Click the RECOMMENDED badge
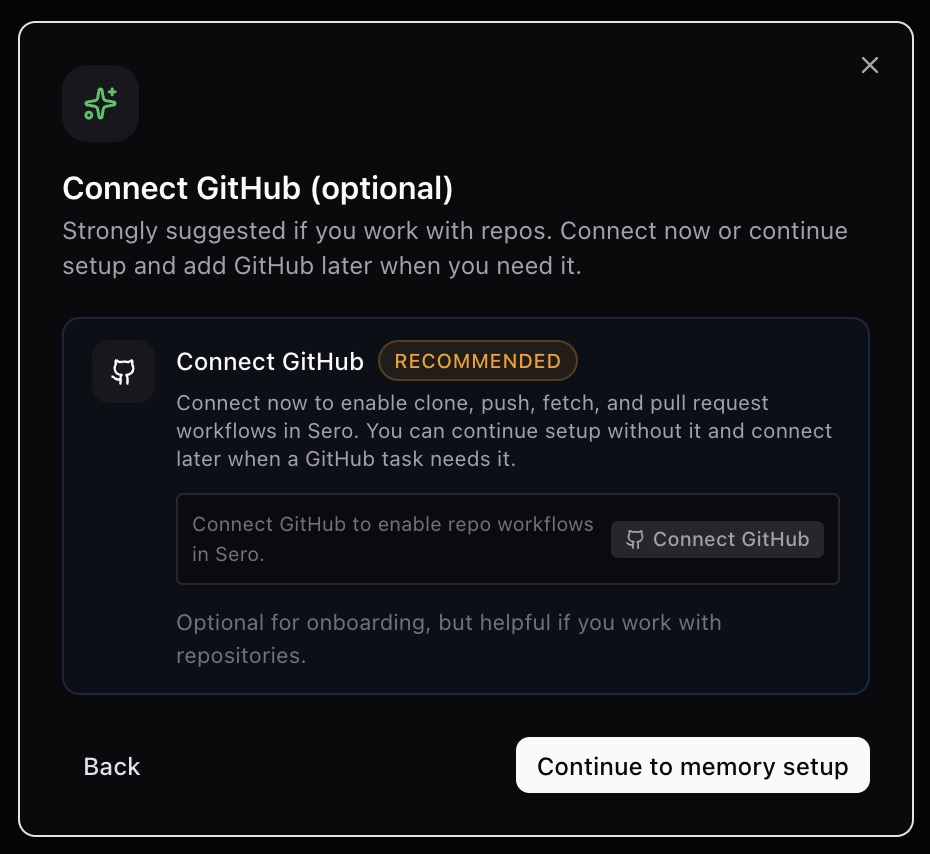Screen dimensions: 930x854 pyautogui.click(x=478, y=361)
